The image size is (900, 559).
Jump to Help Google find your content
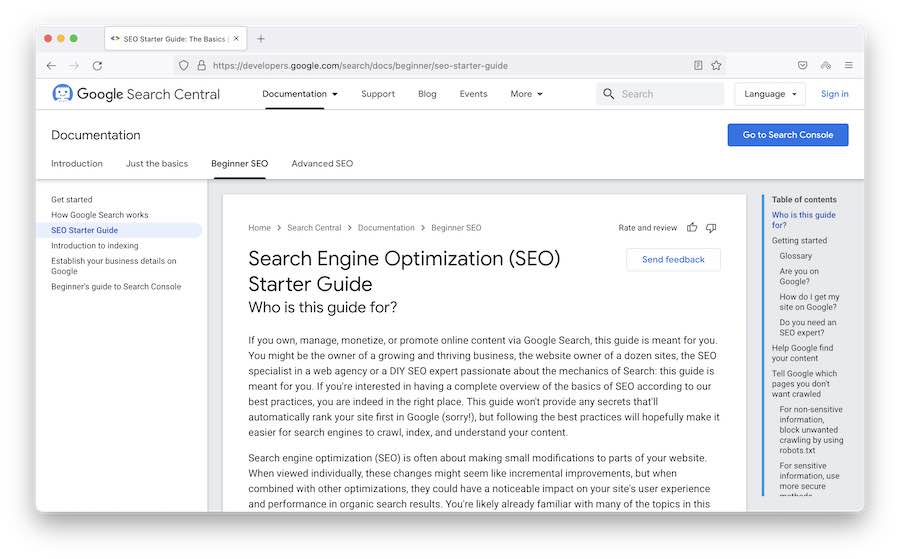802,353
